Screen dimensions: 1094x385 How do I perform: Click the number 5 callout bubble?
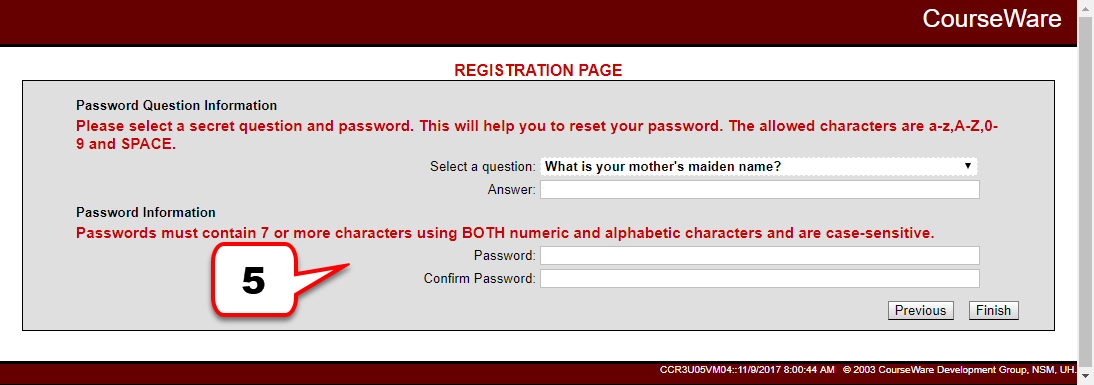[x=254, y=282]
